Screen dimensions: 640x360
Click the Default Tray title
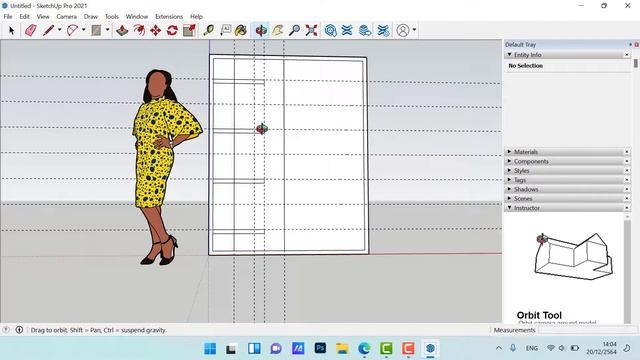coord(520,44)
